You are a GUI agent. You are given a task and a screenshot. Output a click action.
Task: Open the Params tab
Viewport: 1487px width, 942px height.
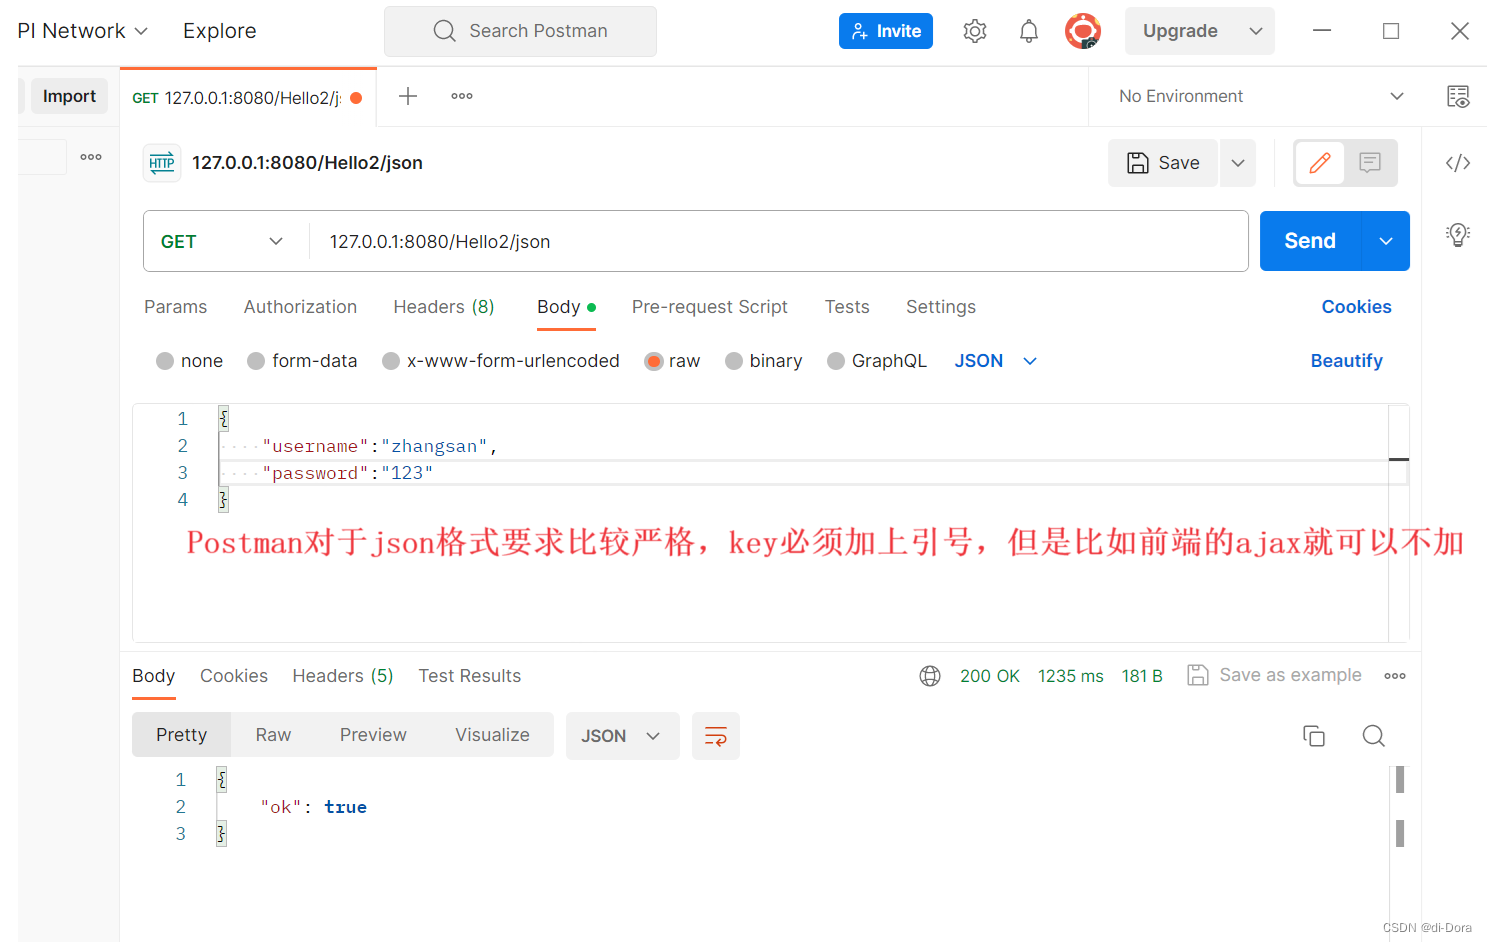coord(175,307)
